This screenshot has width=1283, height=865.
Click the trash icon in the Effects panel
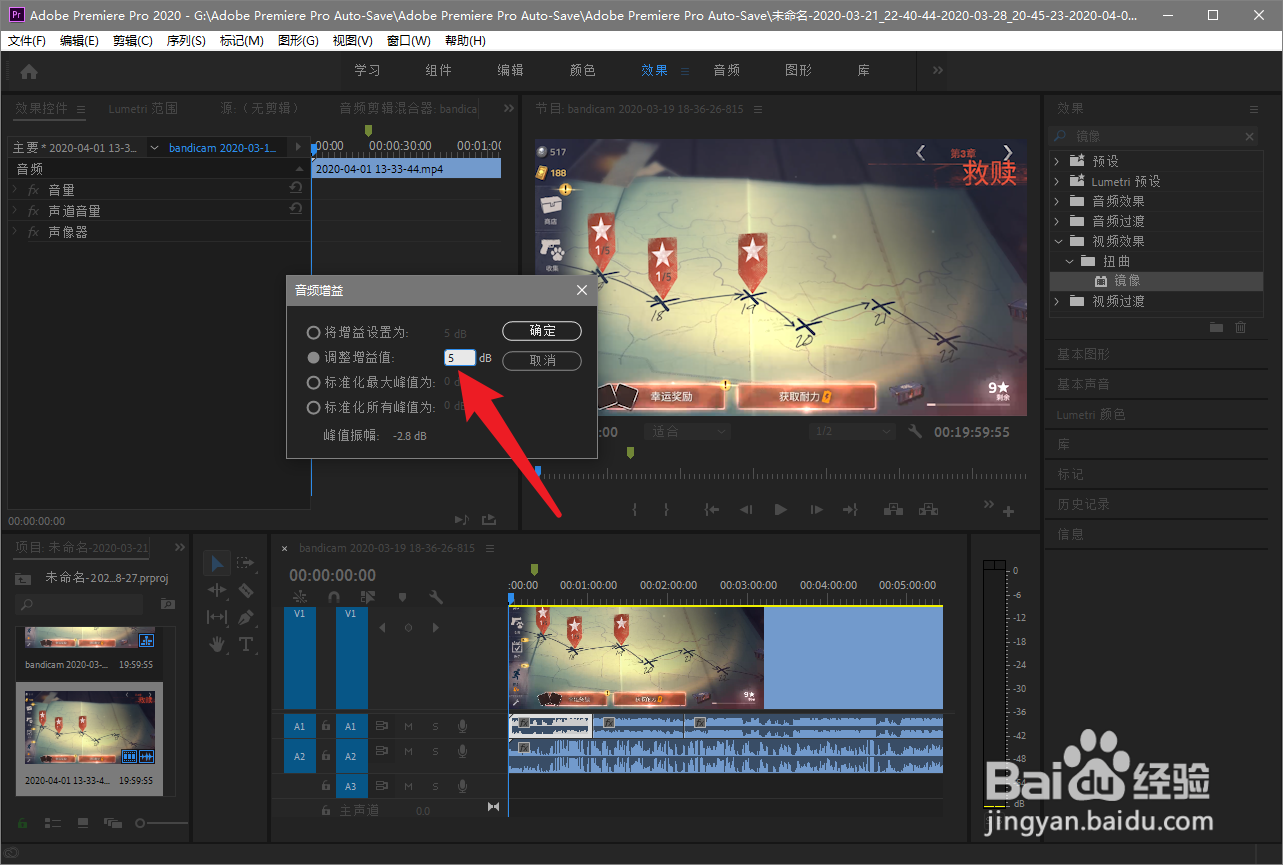[x=1241, y=327]
